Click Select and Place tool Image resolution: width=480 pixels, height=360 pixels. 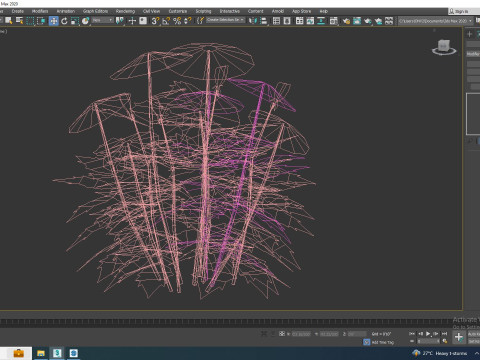tap(85, 21)
